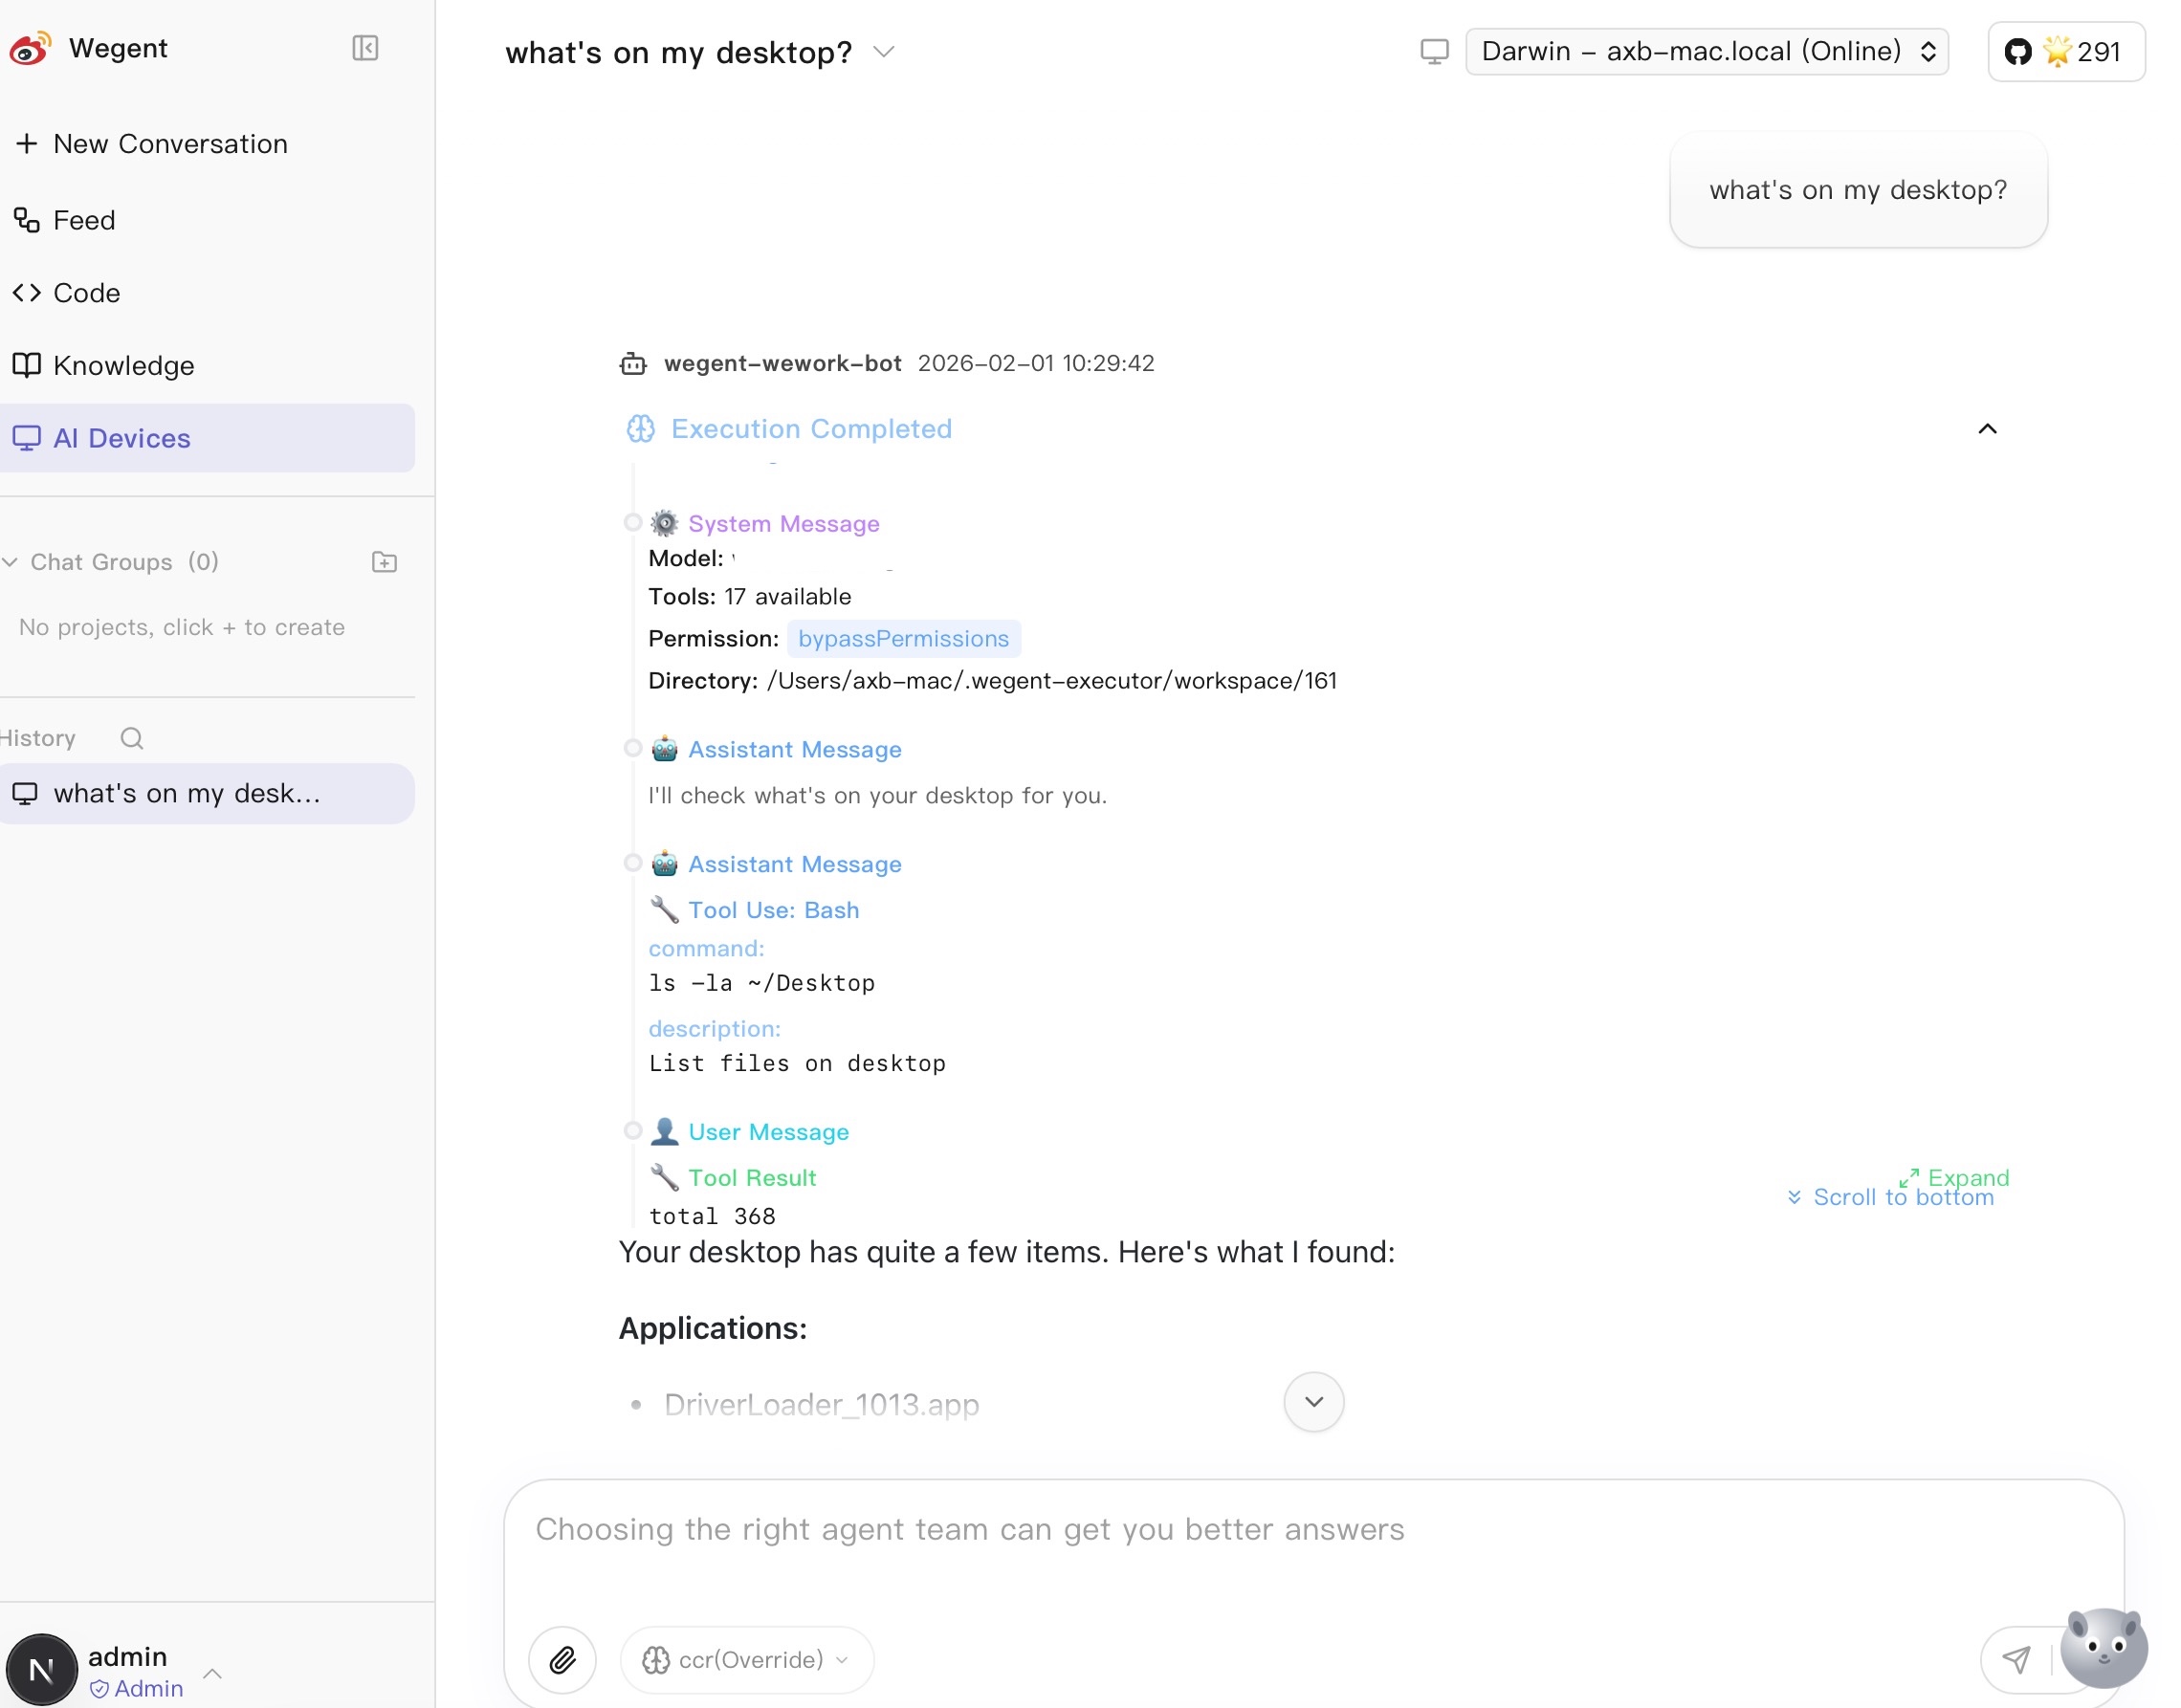The width and height of the screenshot is (2181, 1708).
Task: Open the ccr(Override) model dropdown
Action: (x=748, y=1660)
